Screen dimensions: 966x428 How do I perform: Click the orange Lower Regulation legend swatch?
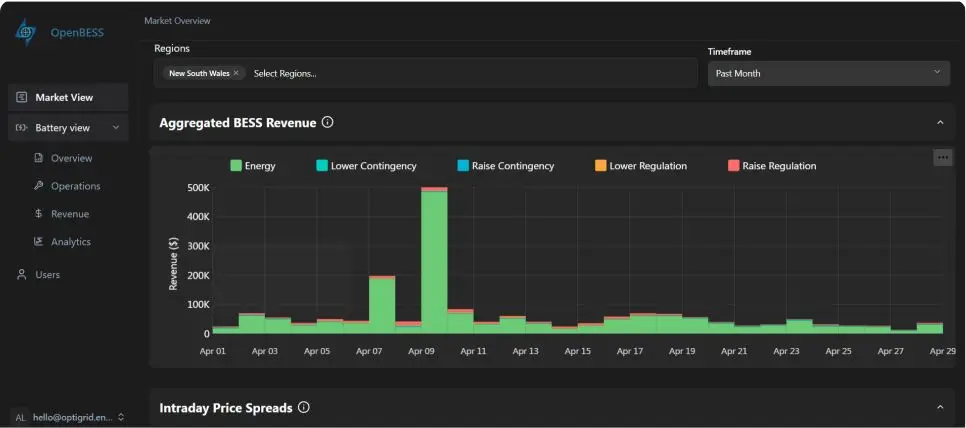[600, 166]
